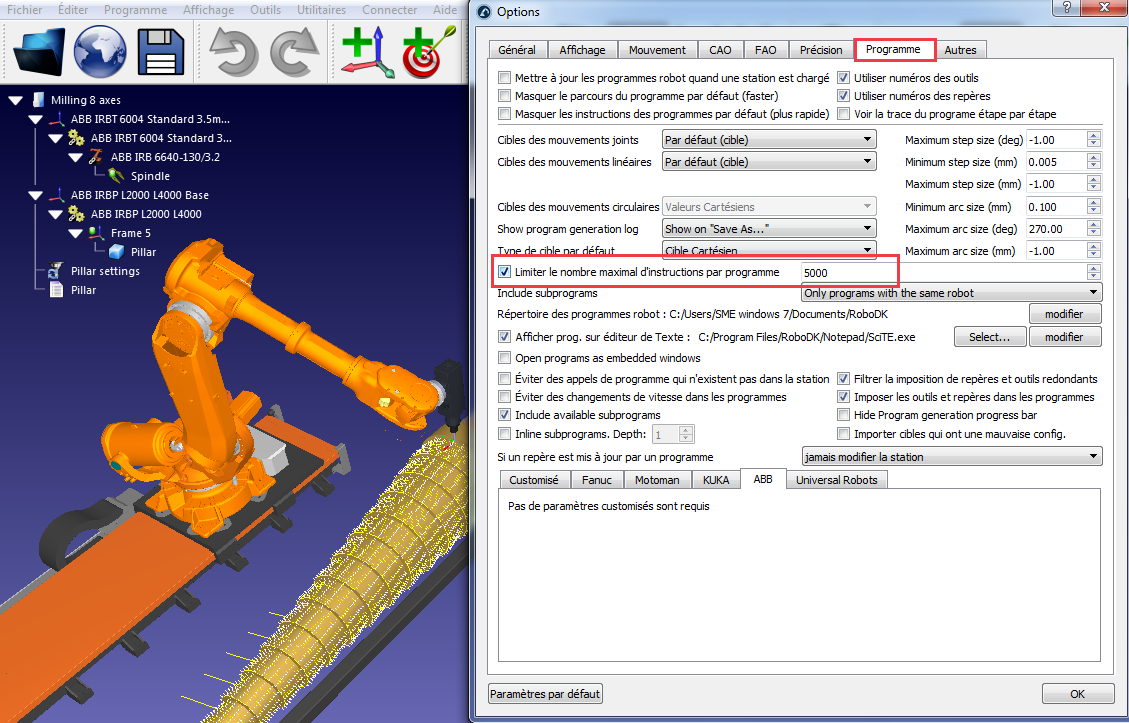
Task: Add a reference frame icon
Action: [x=367, y=52]
